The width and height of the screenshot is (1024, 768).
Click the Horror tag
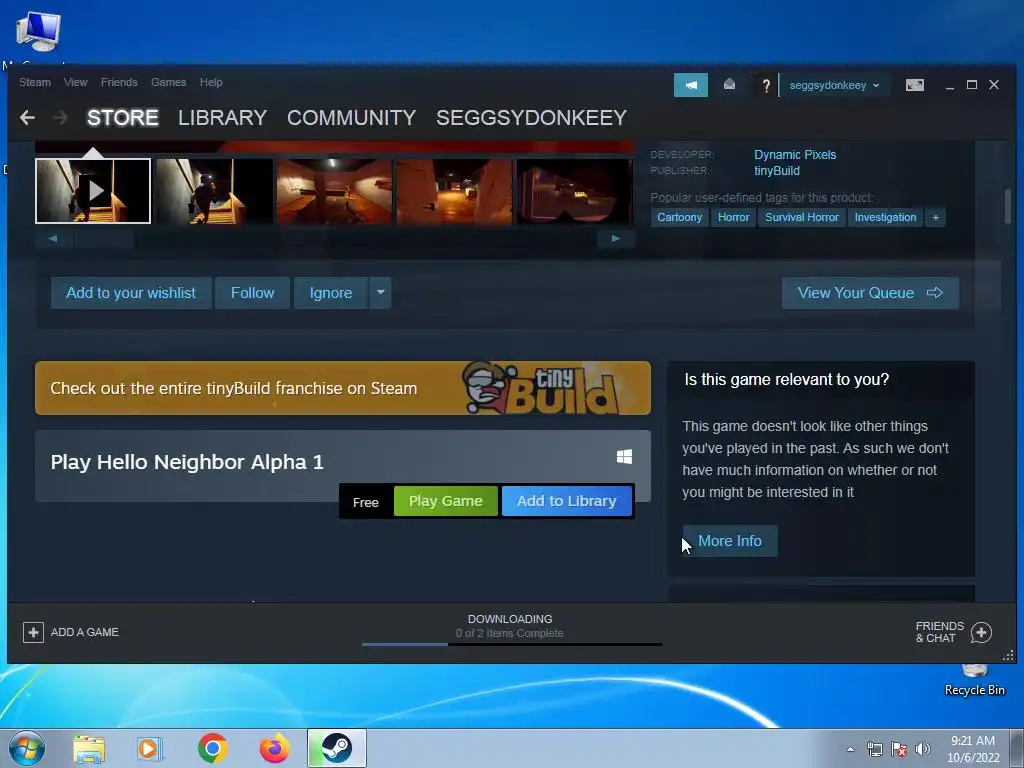[733, 217]
